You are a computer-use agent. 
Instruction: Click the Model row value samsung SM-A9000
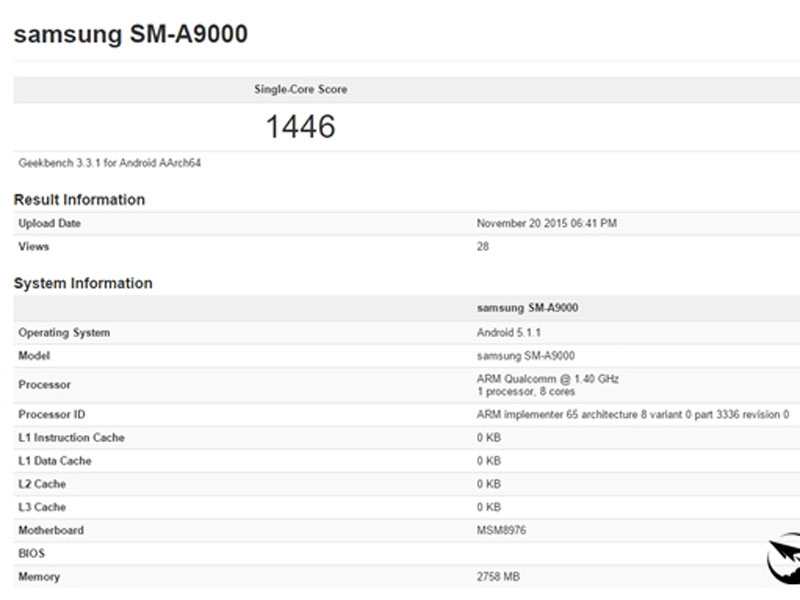[526, 356]
